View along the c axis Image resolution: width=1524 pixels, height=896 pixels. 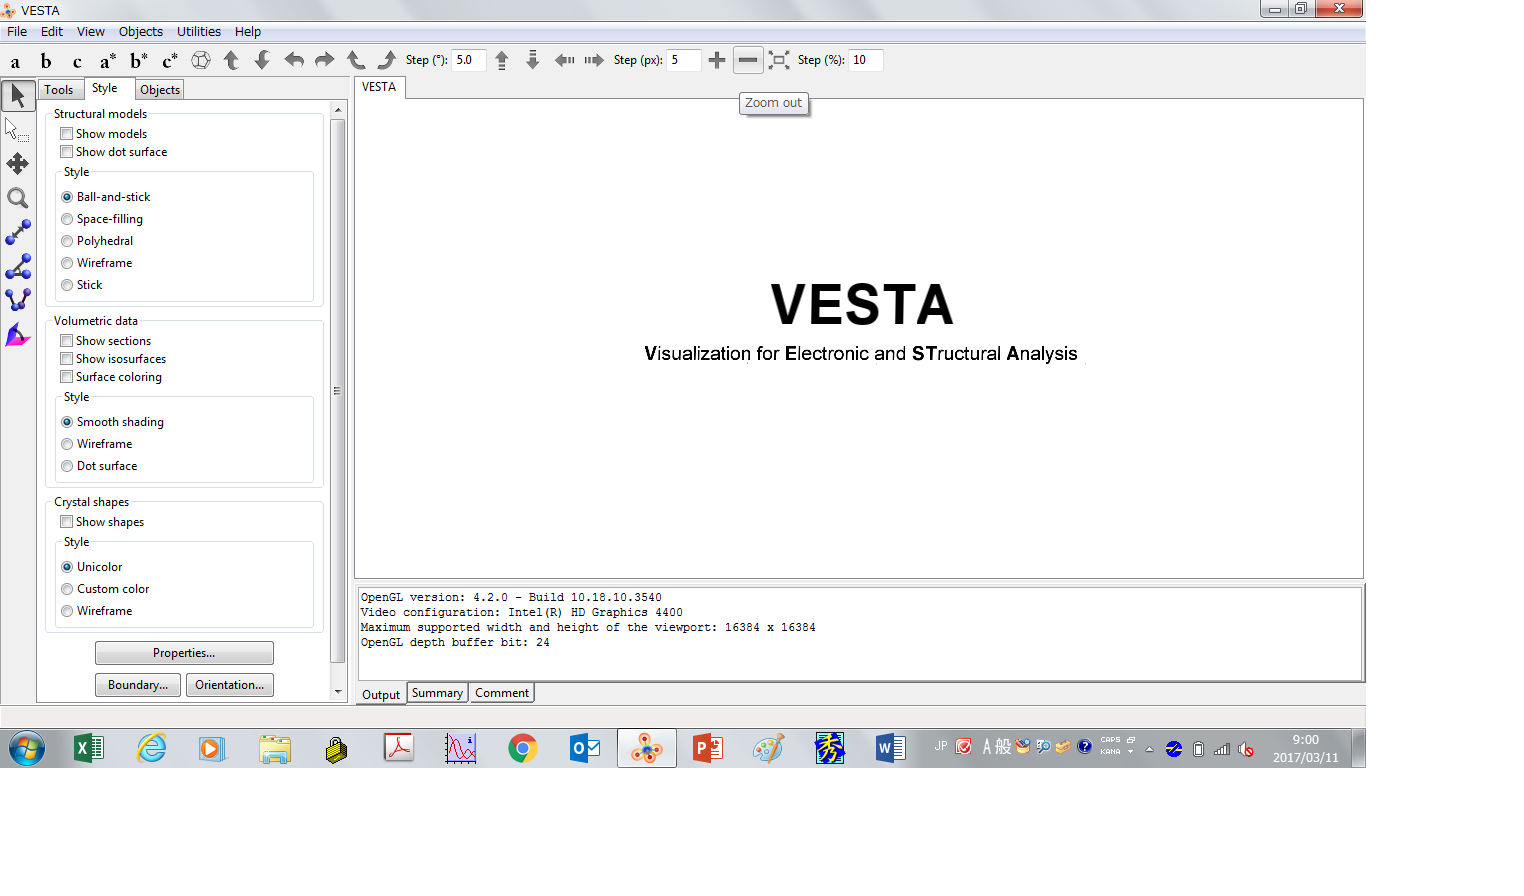coord(77,61)
